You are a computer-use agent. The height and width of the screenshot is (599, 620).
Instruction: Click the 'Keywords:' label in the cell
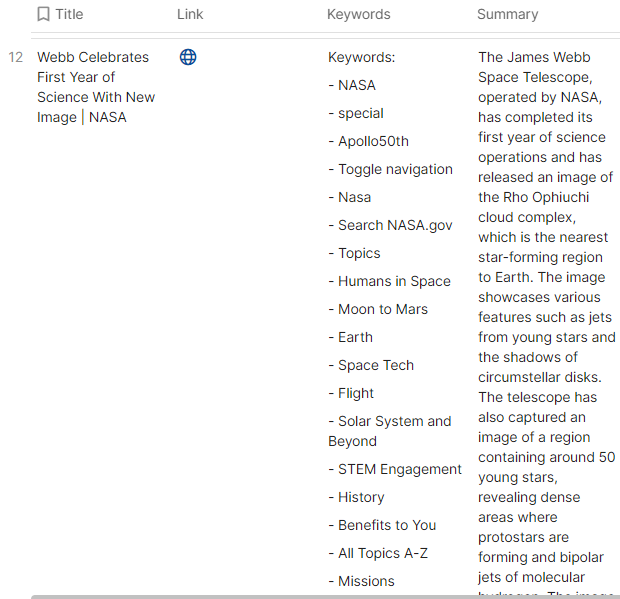[361, 57]
